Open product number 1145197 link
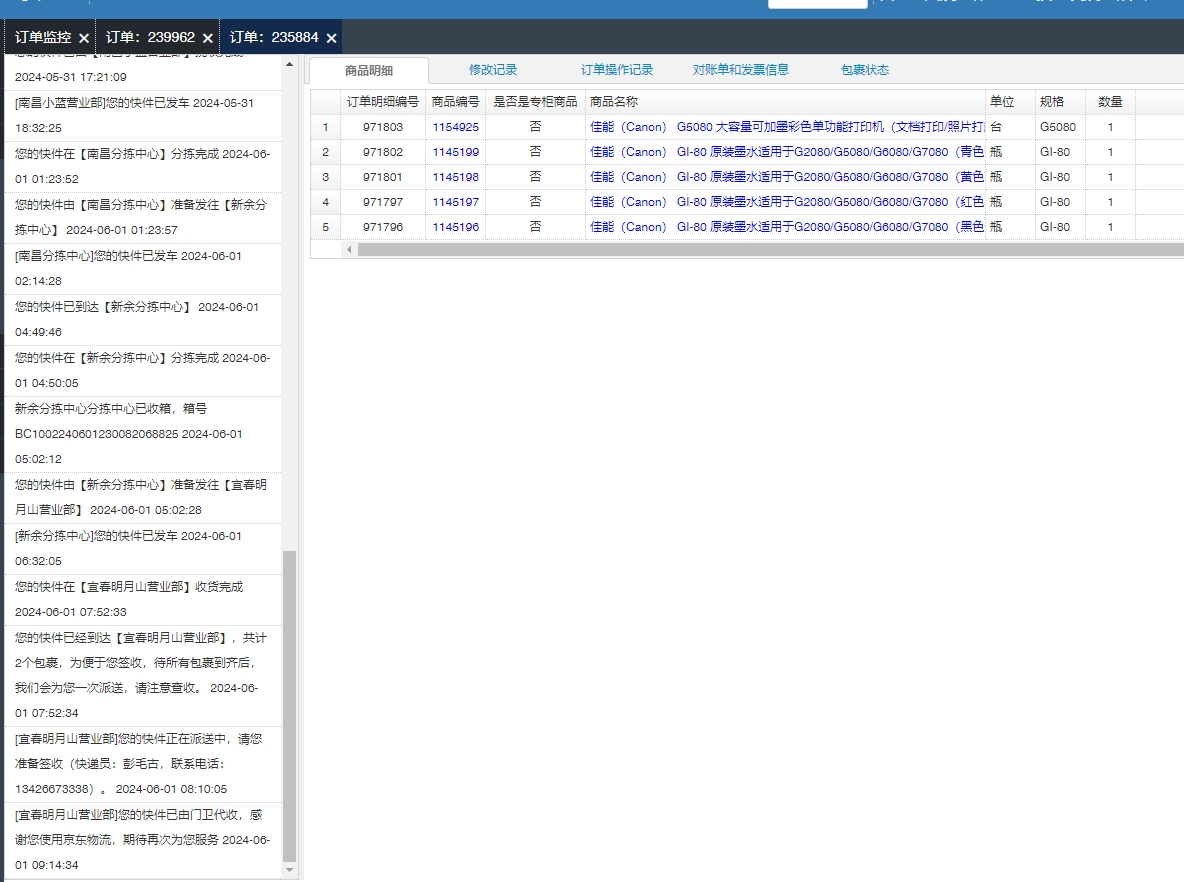This screenshot has width=1184, height=882. [x=455, y=202]
